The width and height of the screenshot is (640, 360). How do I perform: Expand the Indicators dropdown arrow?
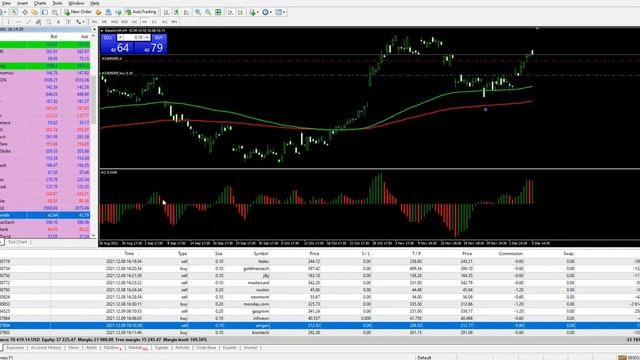pos(258,12)
